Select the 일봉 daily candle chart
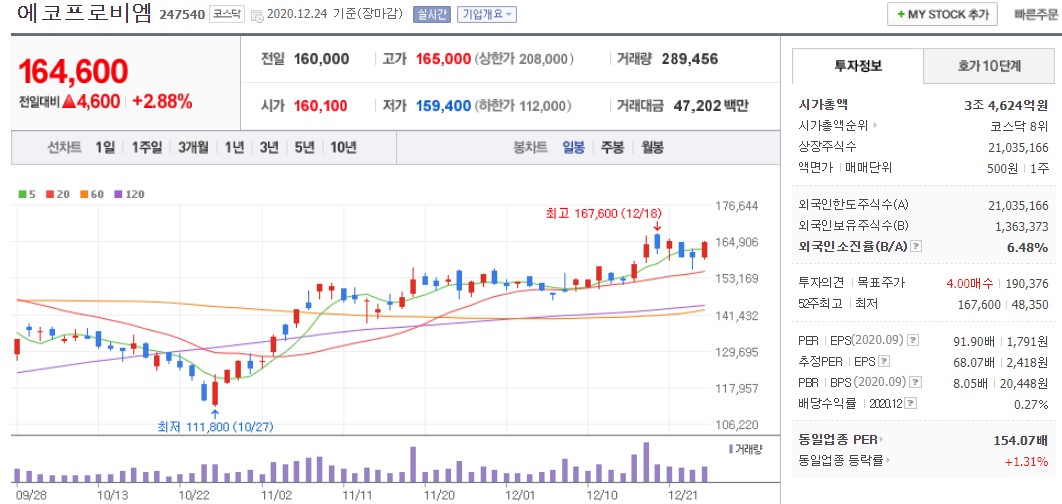This screenshot has height=504, width=1062. point(573,147)
